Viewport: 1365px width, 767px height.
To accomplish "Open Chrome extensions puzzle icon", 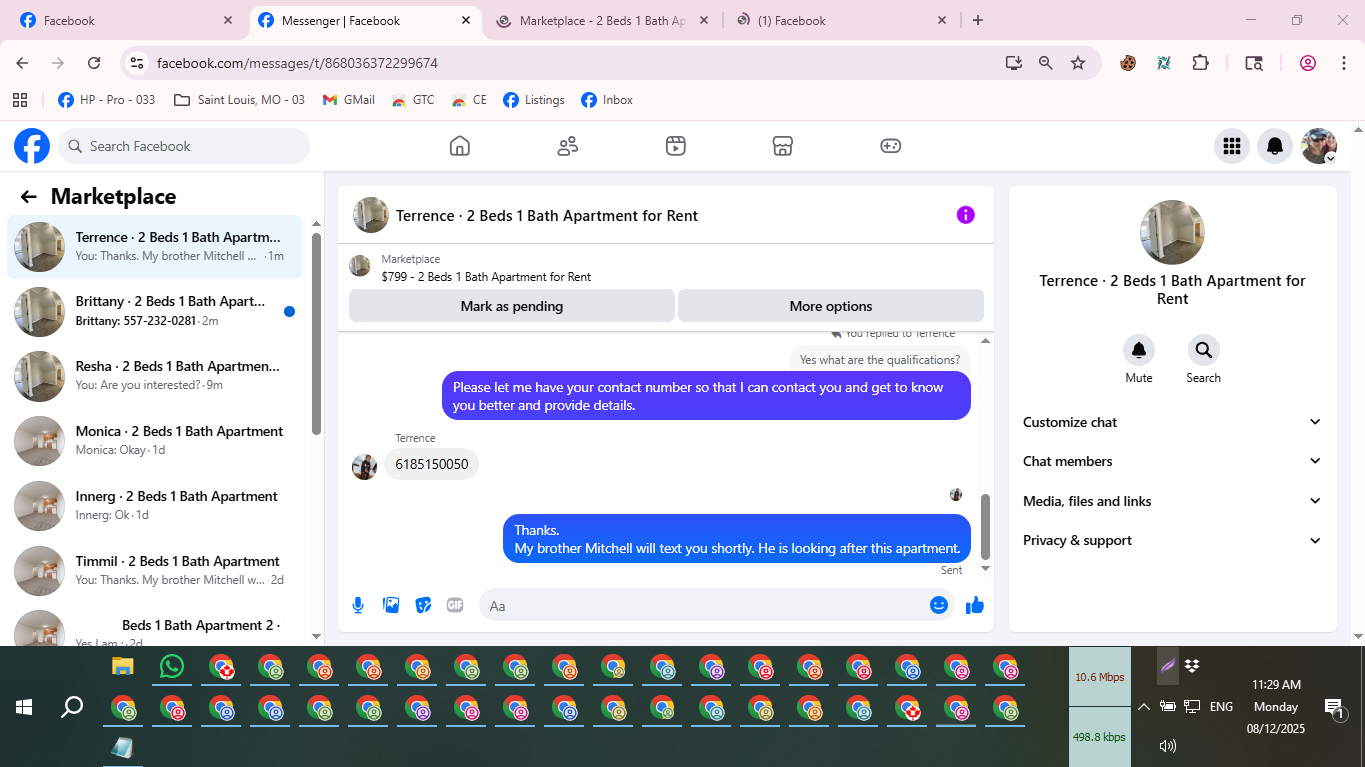I will tap(1200, 63).
